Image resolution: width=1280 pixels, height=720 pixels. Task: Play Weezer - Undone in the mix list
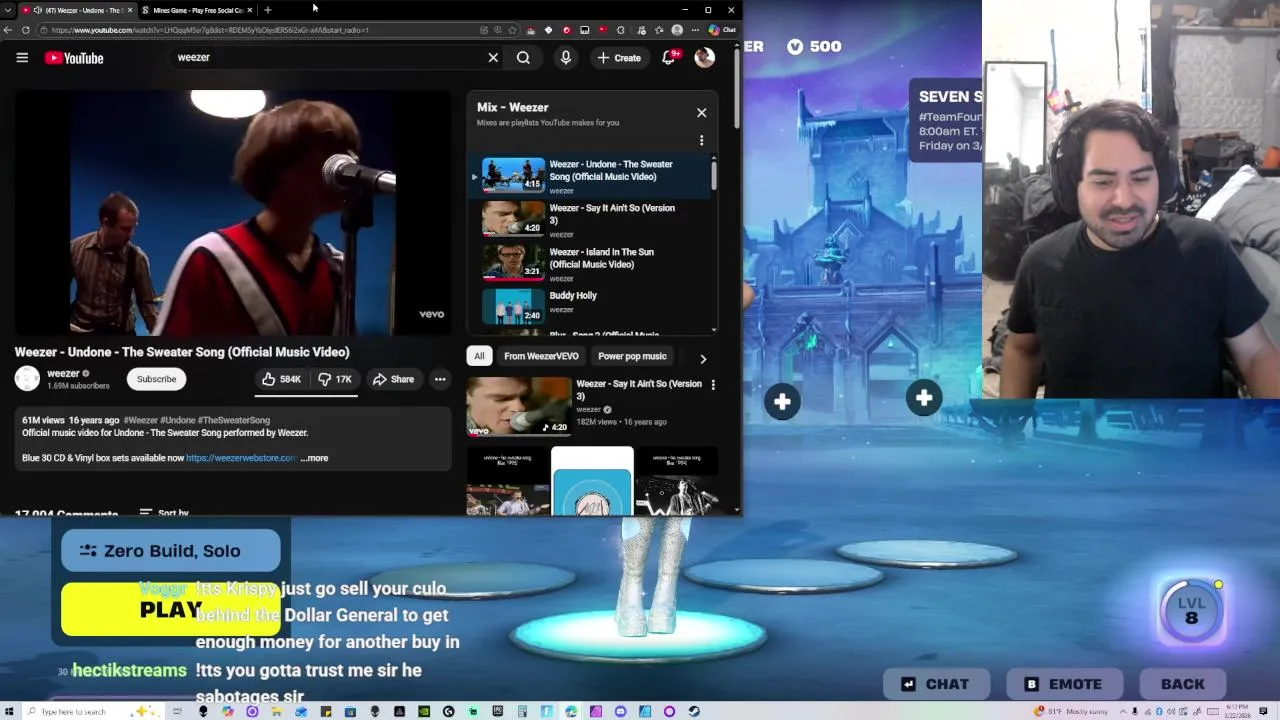pyautogui.click(x=590, y=176)
